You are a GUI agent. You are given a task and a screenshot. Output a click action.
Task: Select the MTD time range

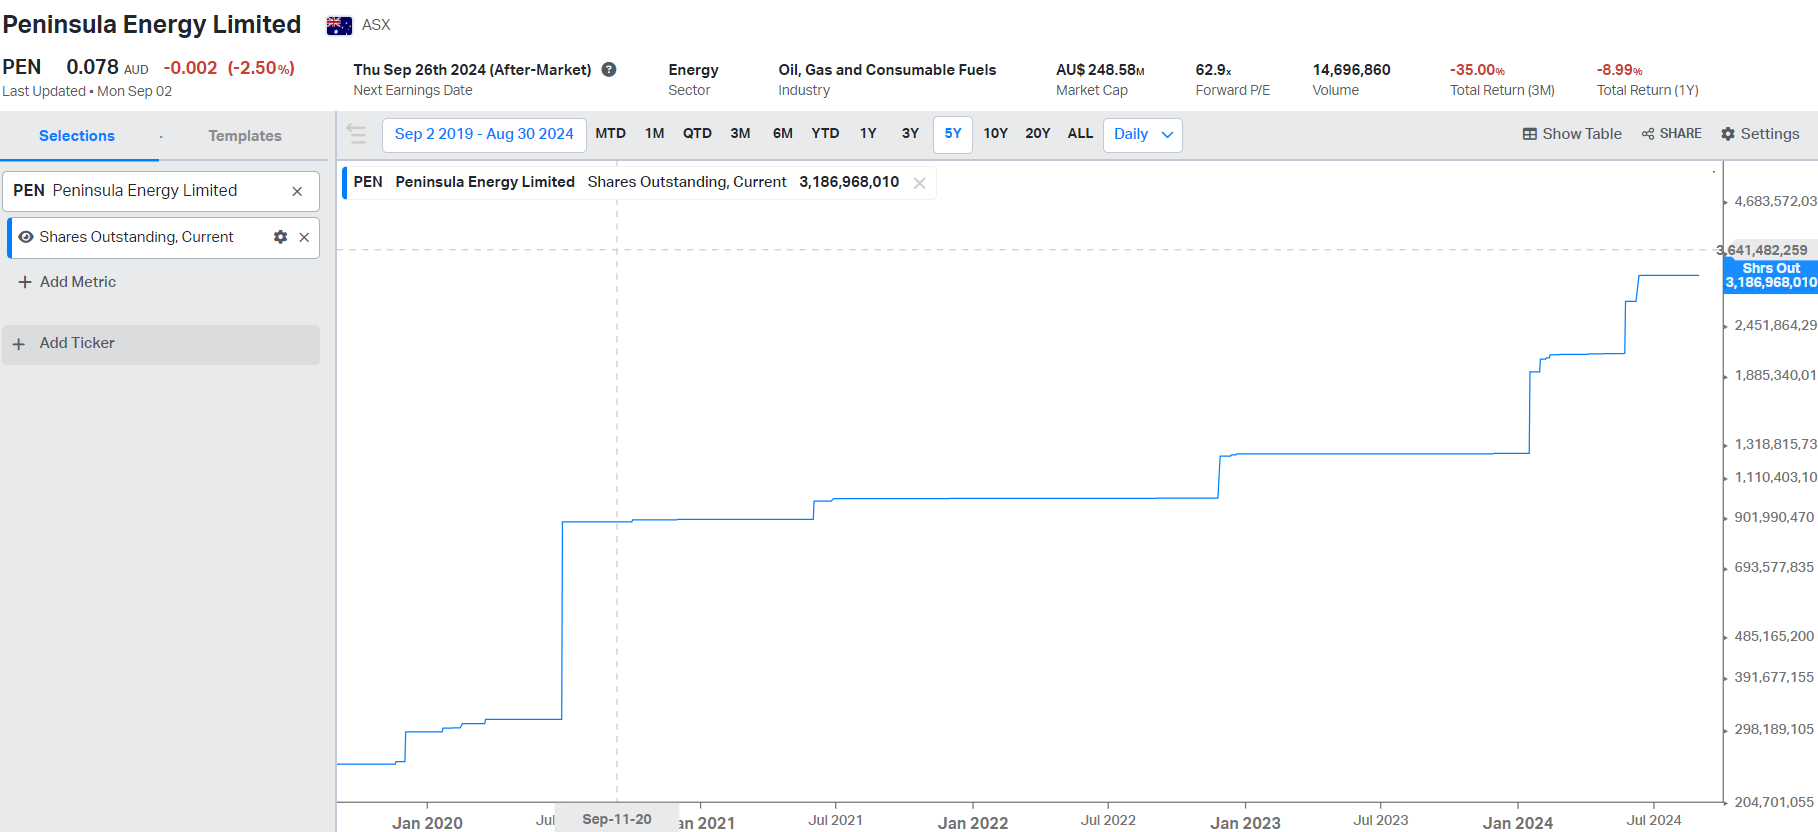611,134
